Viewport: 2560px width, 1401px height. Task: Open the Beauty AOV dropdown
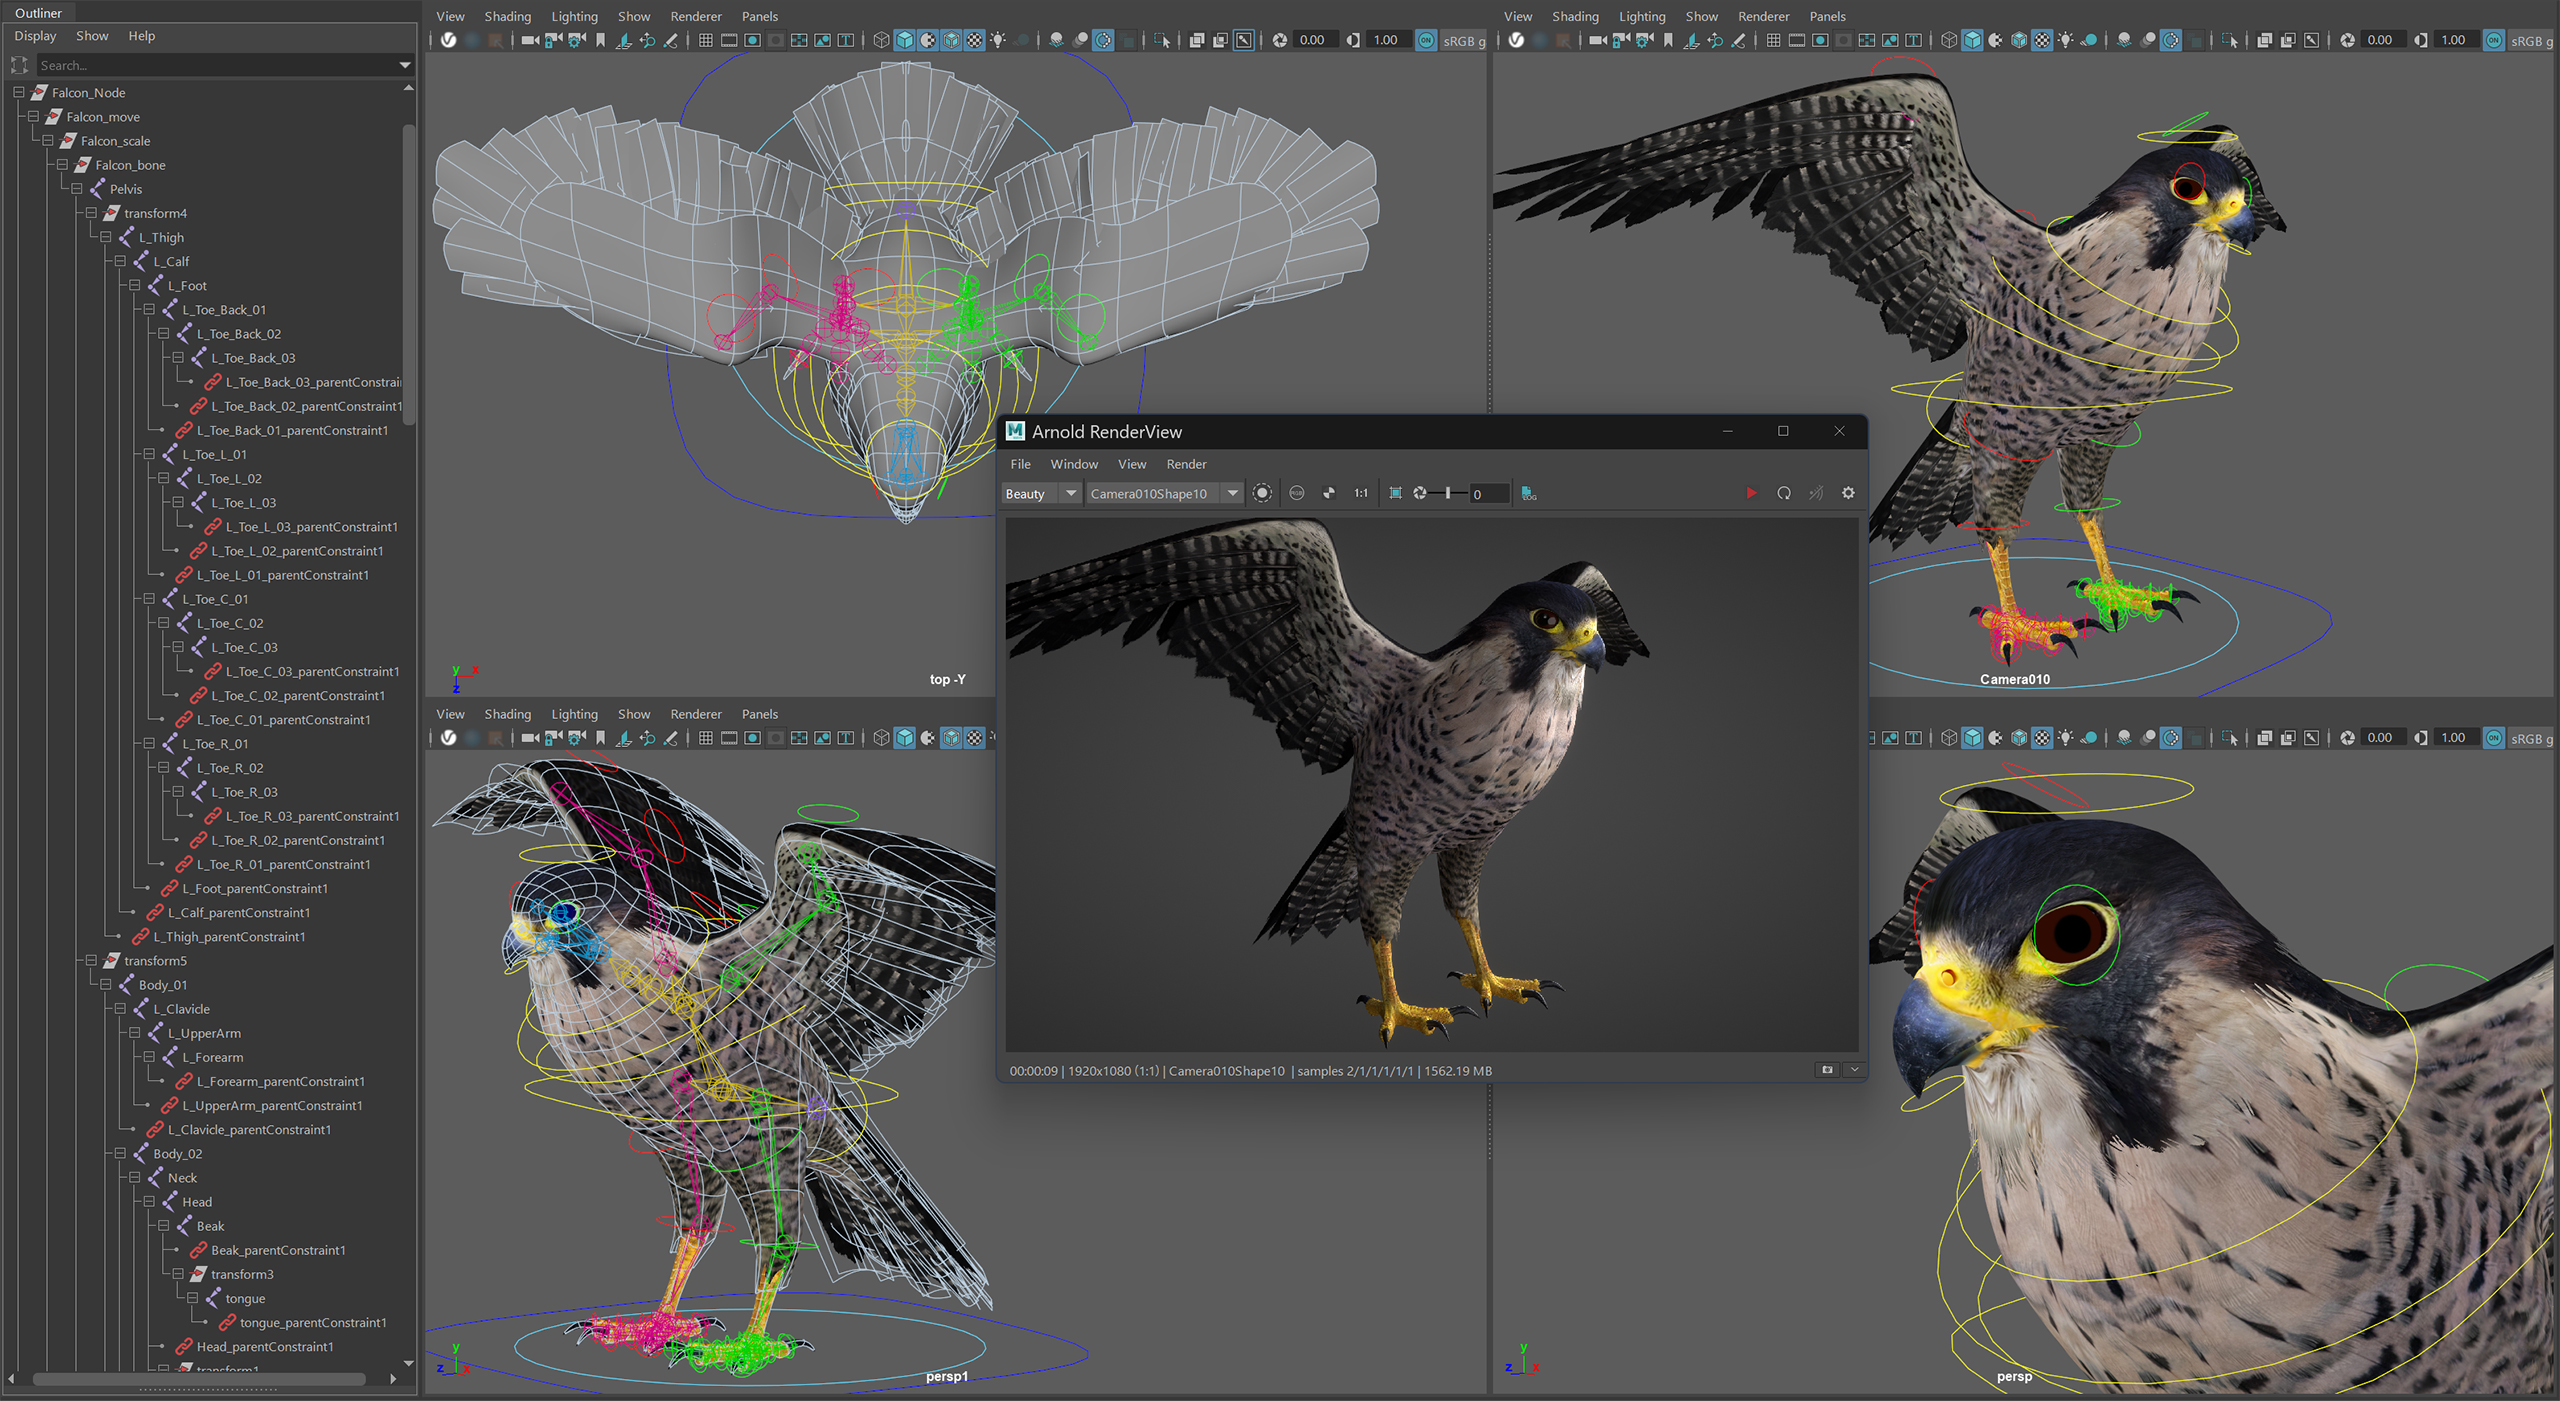[1041, 493]
